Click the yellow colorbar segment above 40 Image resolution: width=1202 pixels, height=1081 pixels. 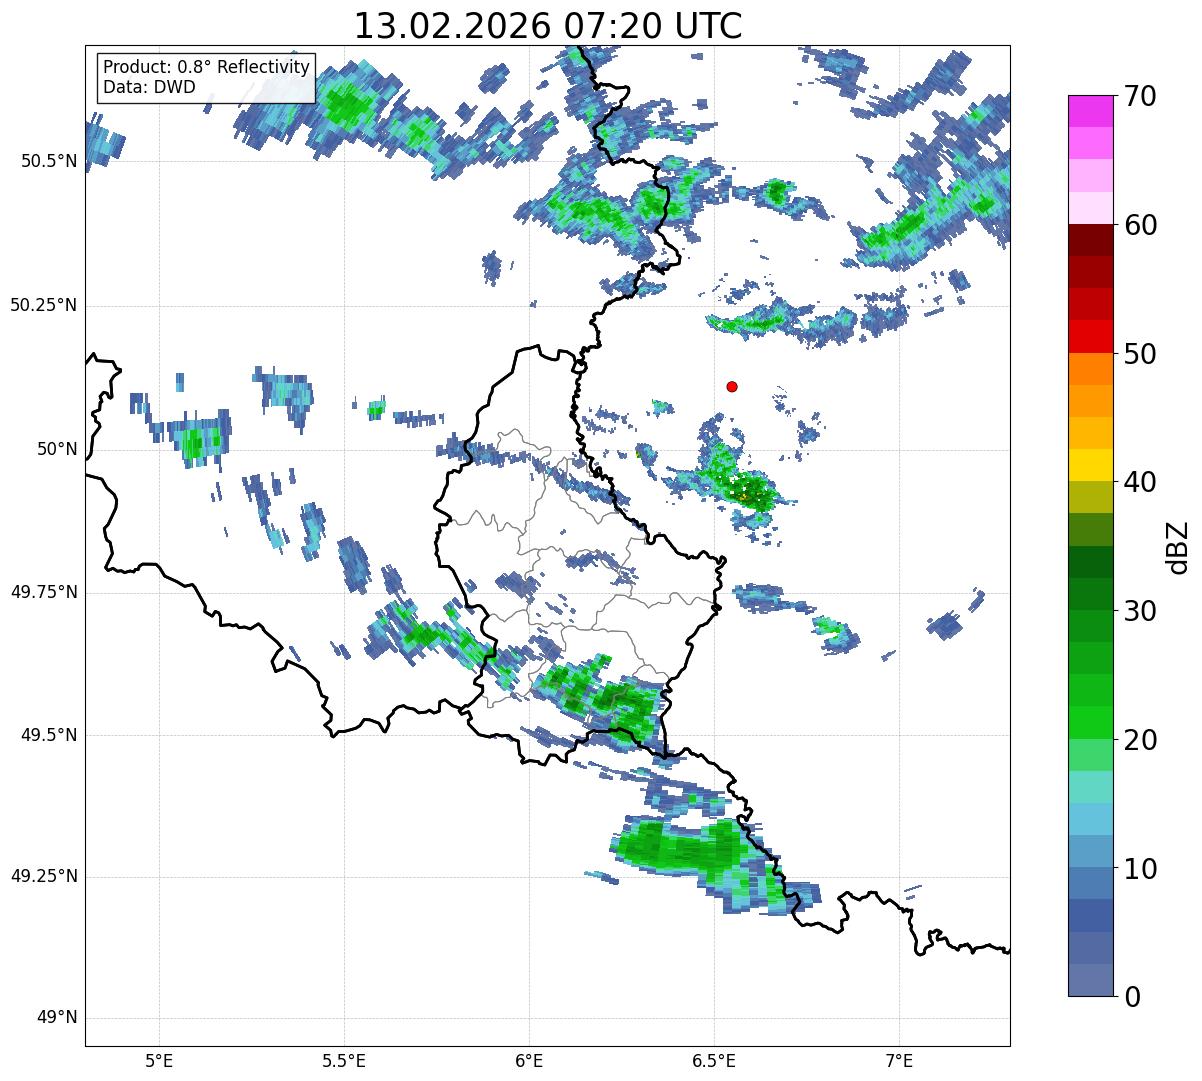point(1090,465)
